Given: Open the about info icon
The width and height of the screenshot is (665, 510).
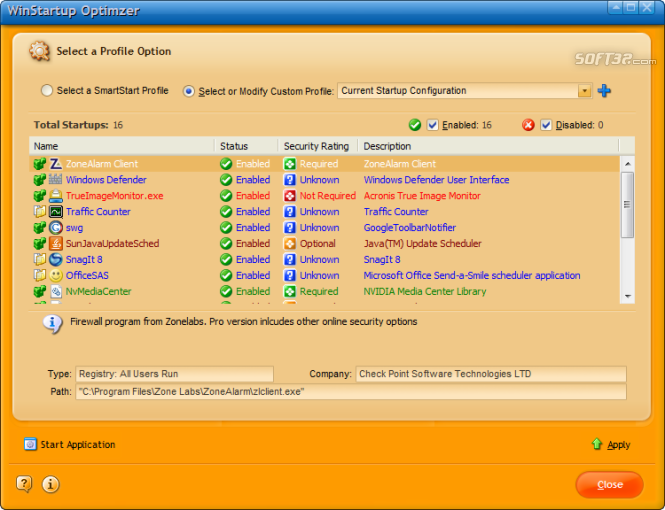Looking at the screenshot, I should 50,484.
